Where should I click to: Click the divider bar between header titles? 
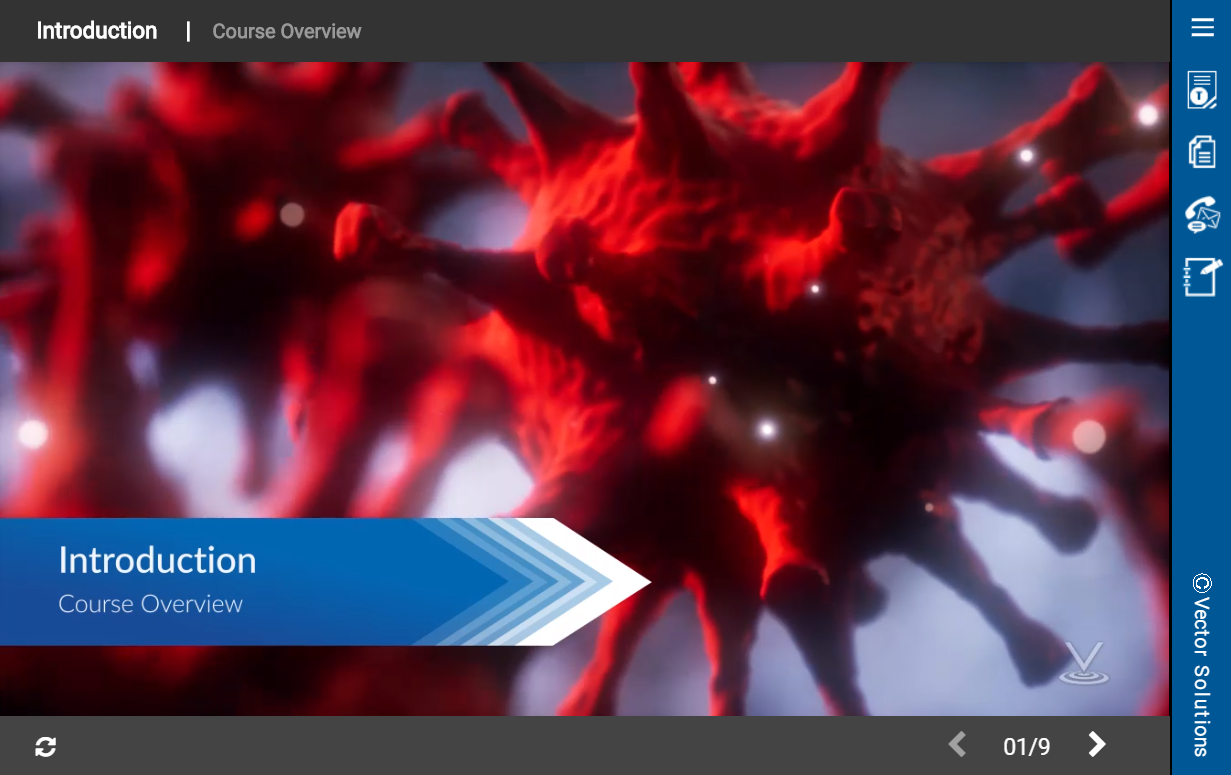coord(188,31)
